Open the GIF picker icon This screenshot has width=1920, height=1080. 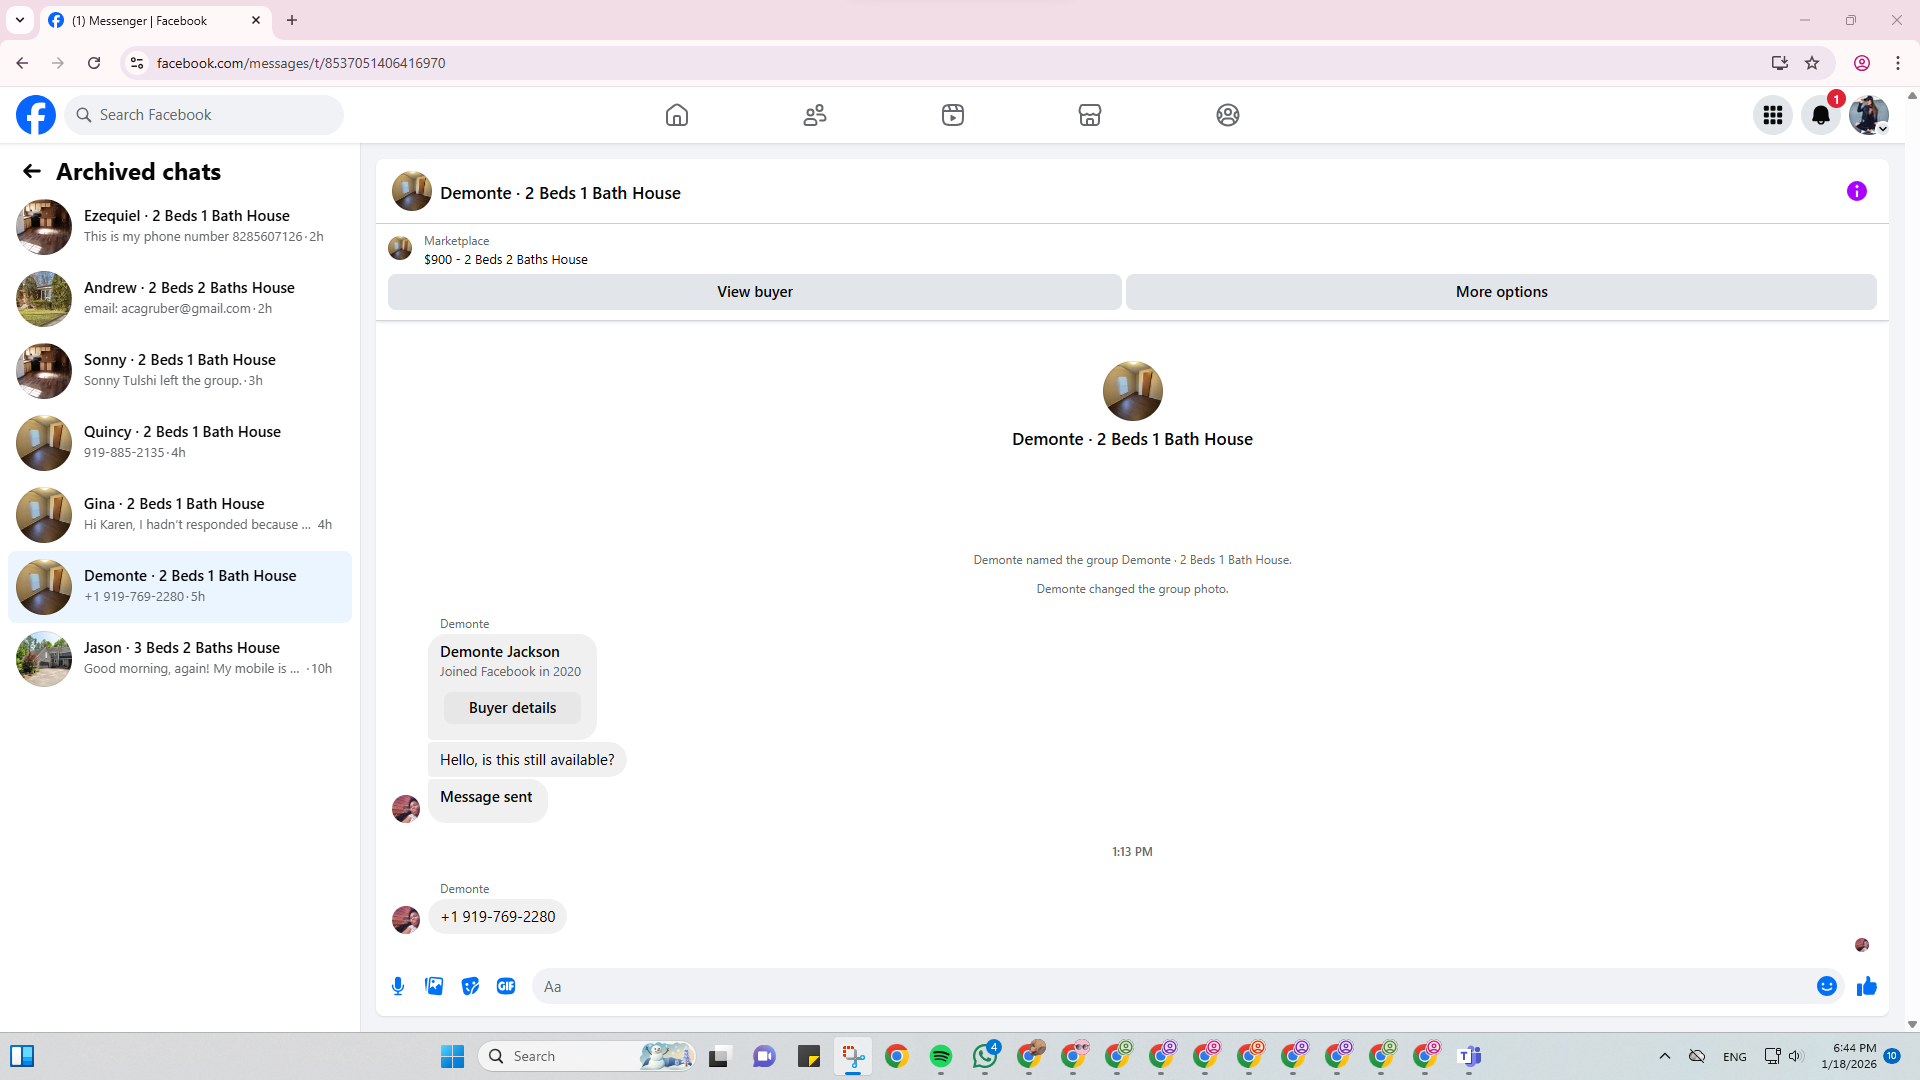click(x=506, y=986)
